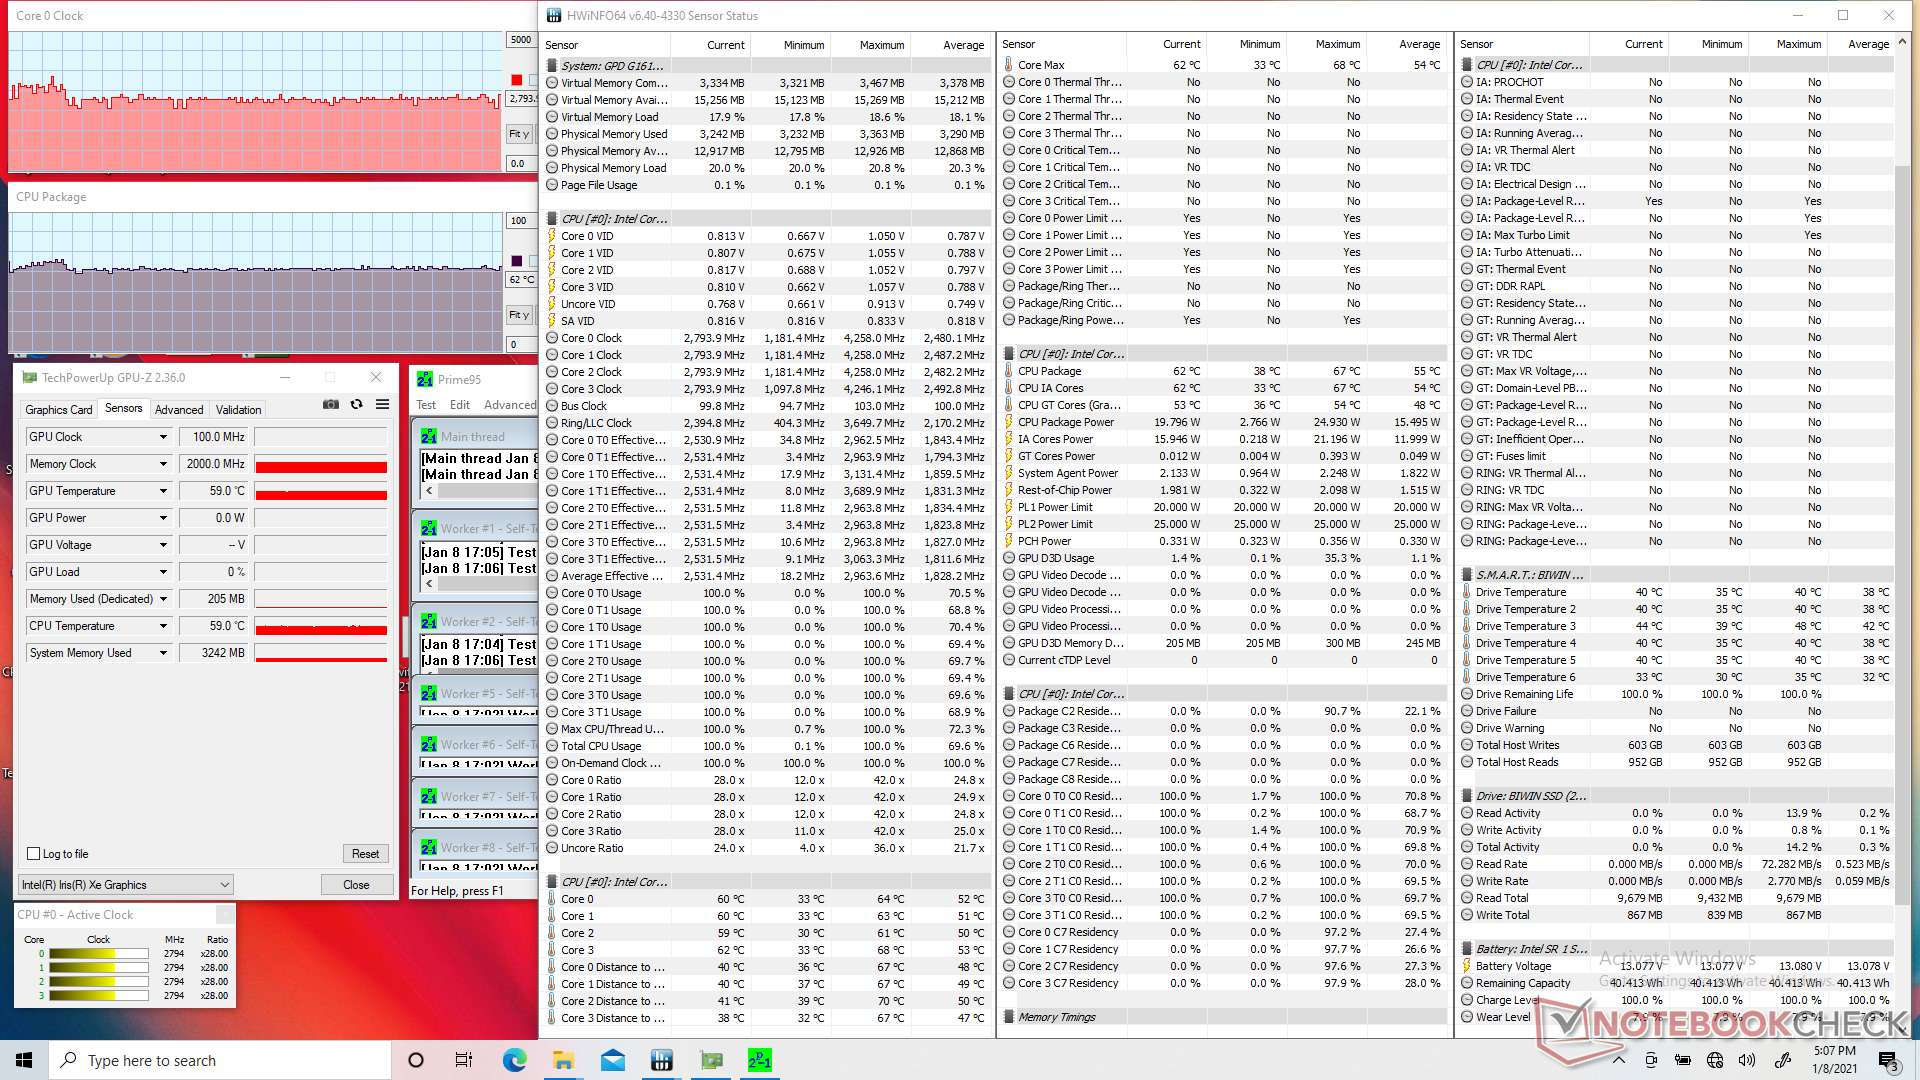Image resolution: width=1920 pixels, height=1080 pixels.
Task: Open the GPU-Z hamburger menu
Action: click(382, 405)
